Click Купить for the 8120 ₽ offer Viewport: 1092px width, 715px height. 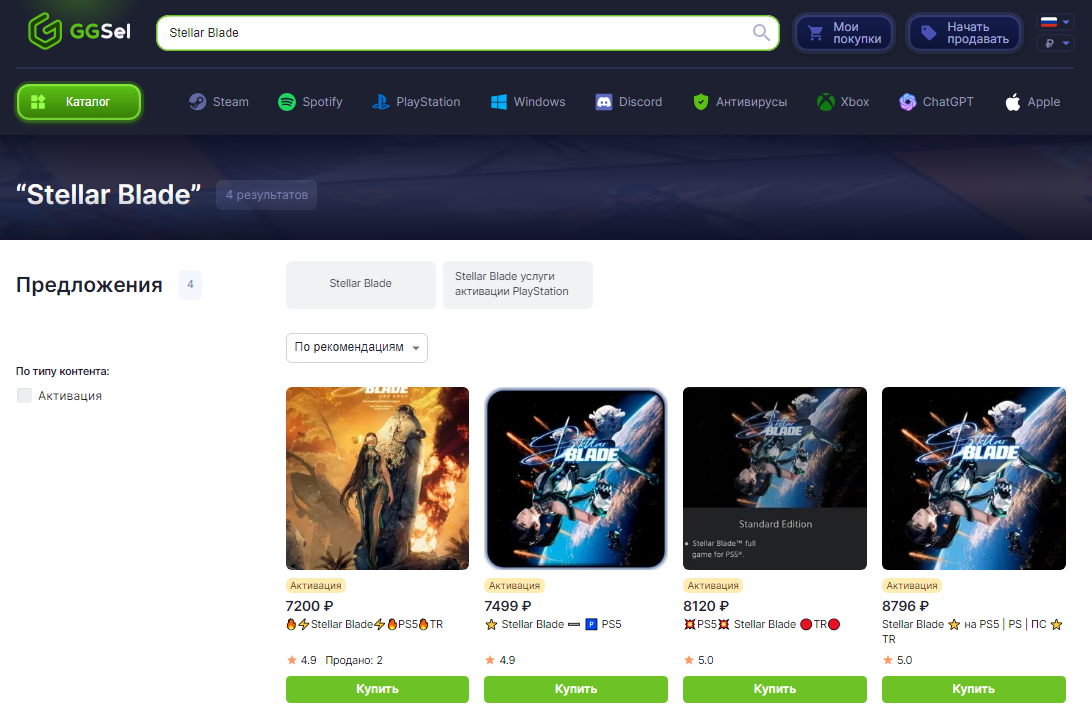(775, 689)
